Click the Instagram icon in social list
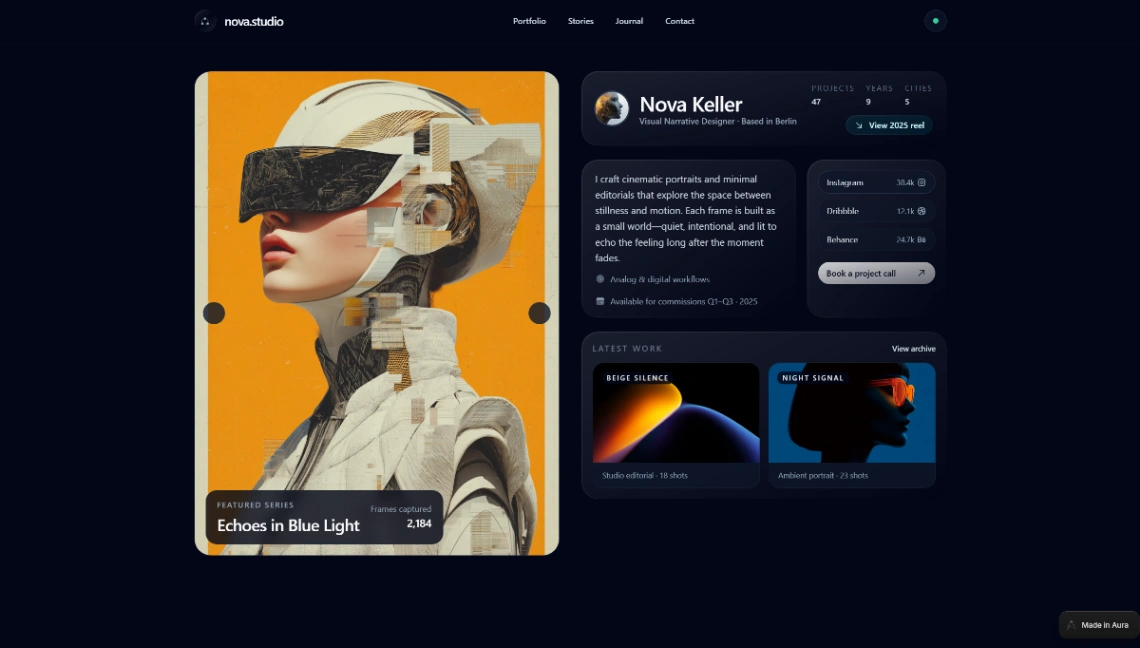This screenshot has height=648, width=1140. coord(921,183)
